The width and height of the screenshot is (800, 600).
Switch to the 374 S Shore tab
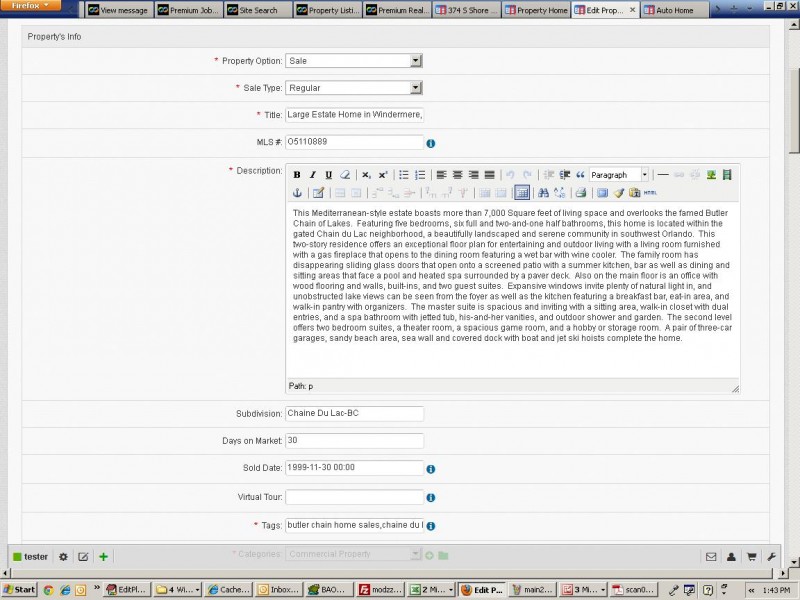coord(467,10)
